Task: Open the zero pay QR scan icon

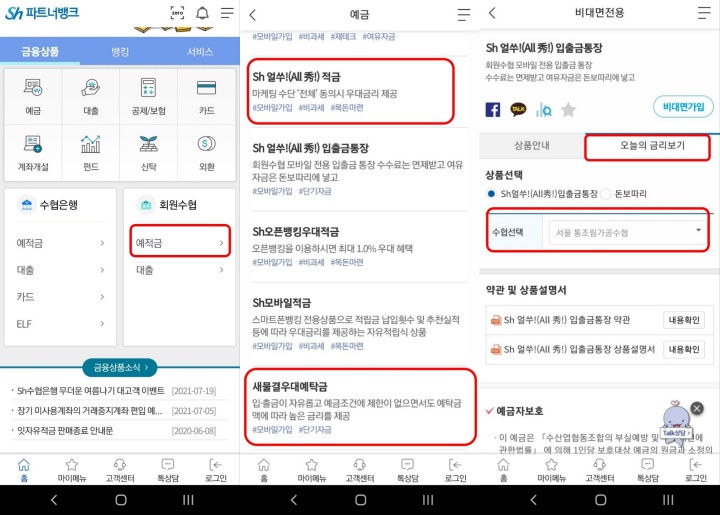Action: 177,13
